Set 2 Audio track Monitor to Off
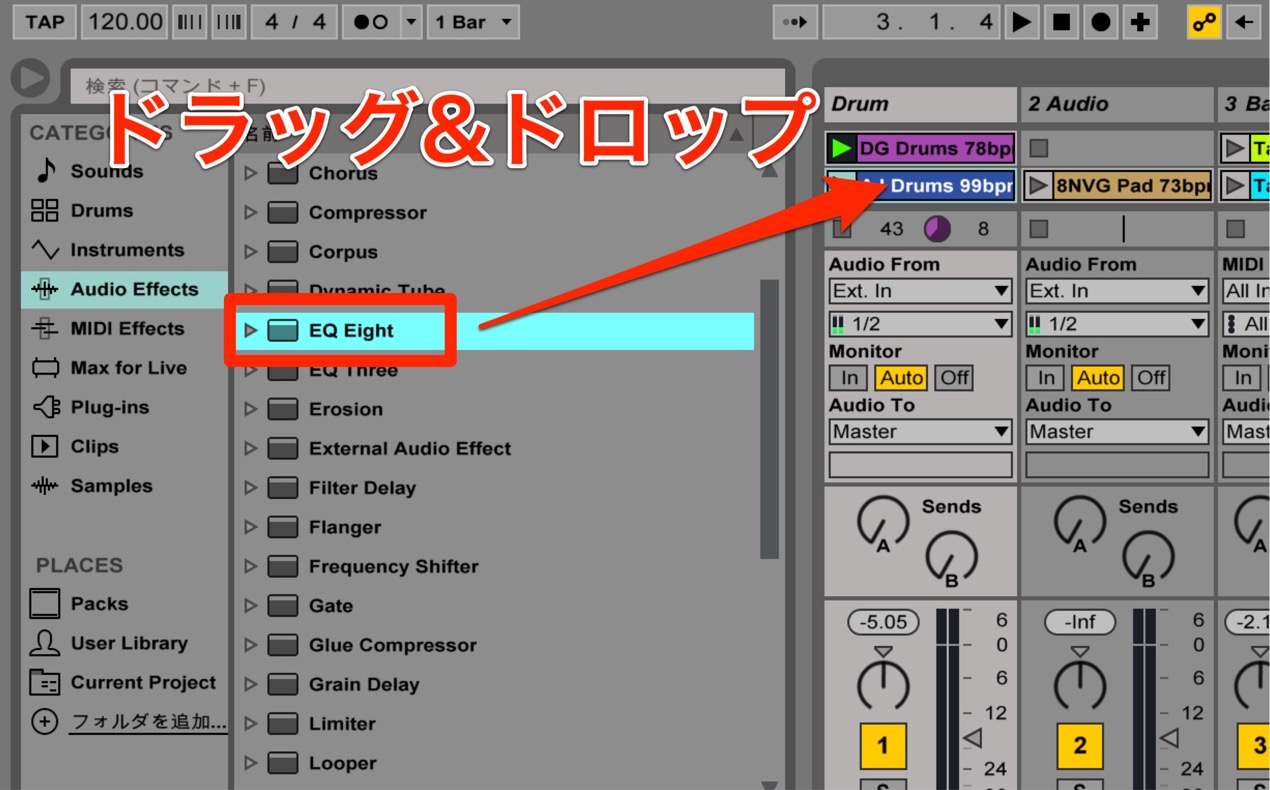Screen dimensions: 1270x790 (x=1152, y=377)
